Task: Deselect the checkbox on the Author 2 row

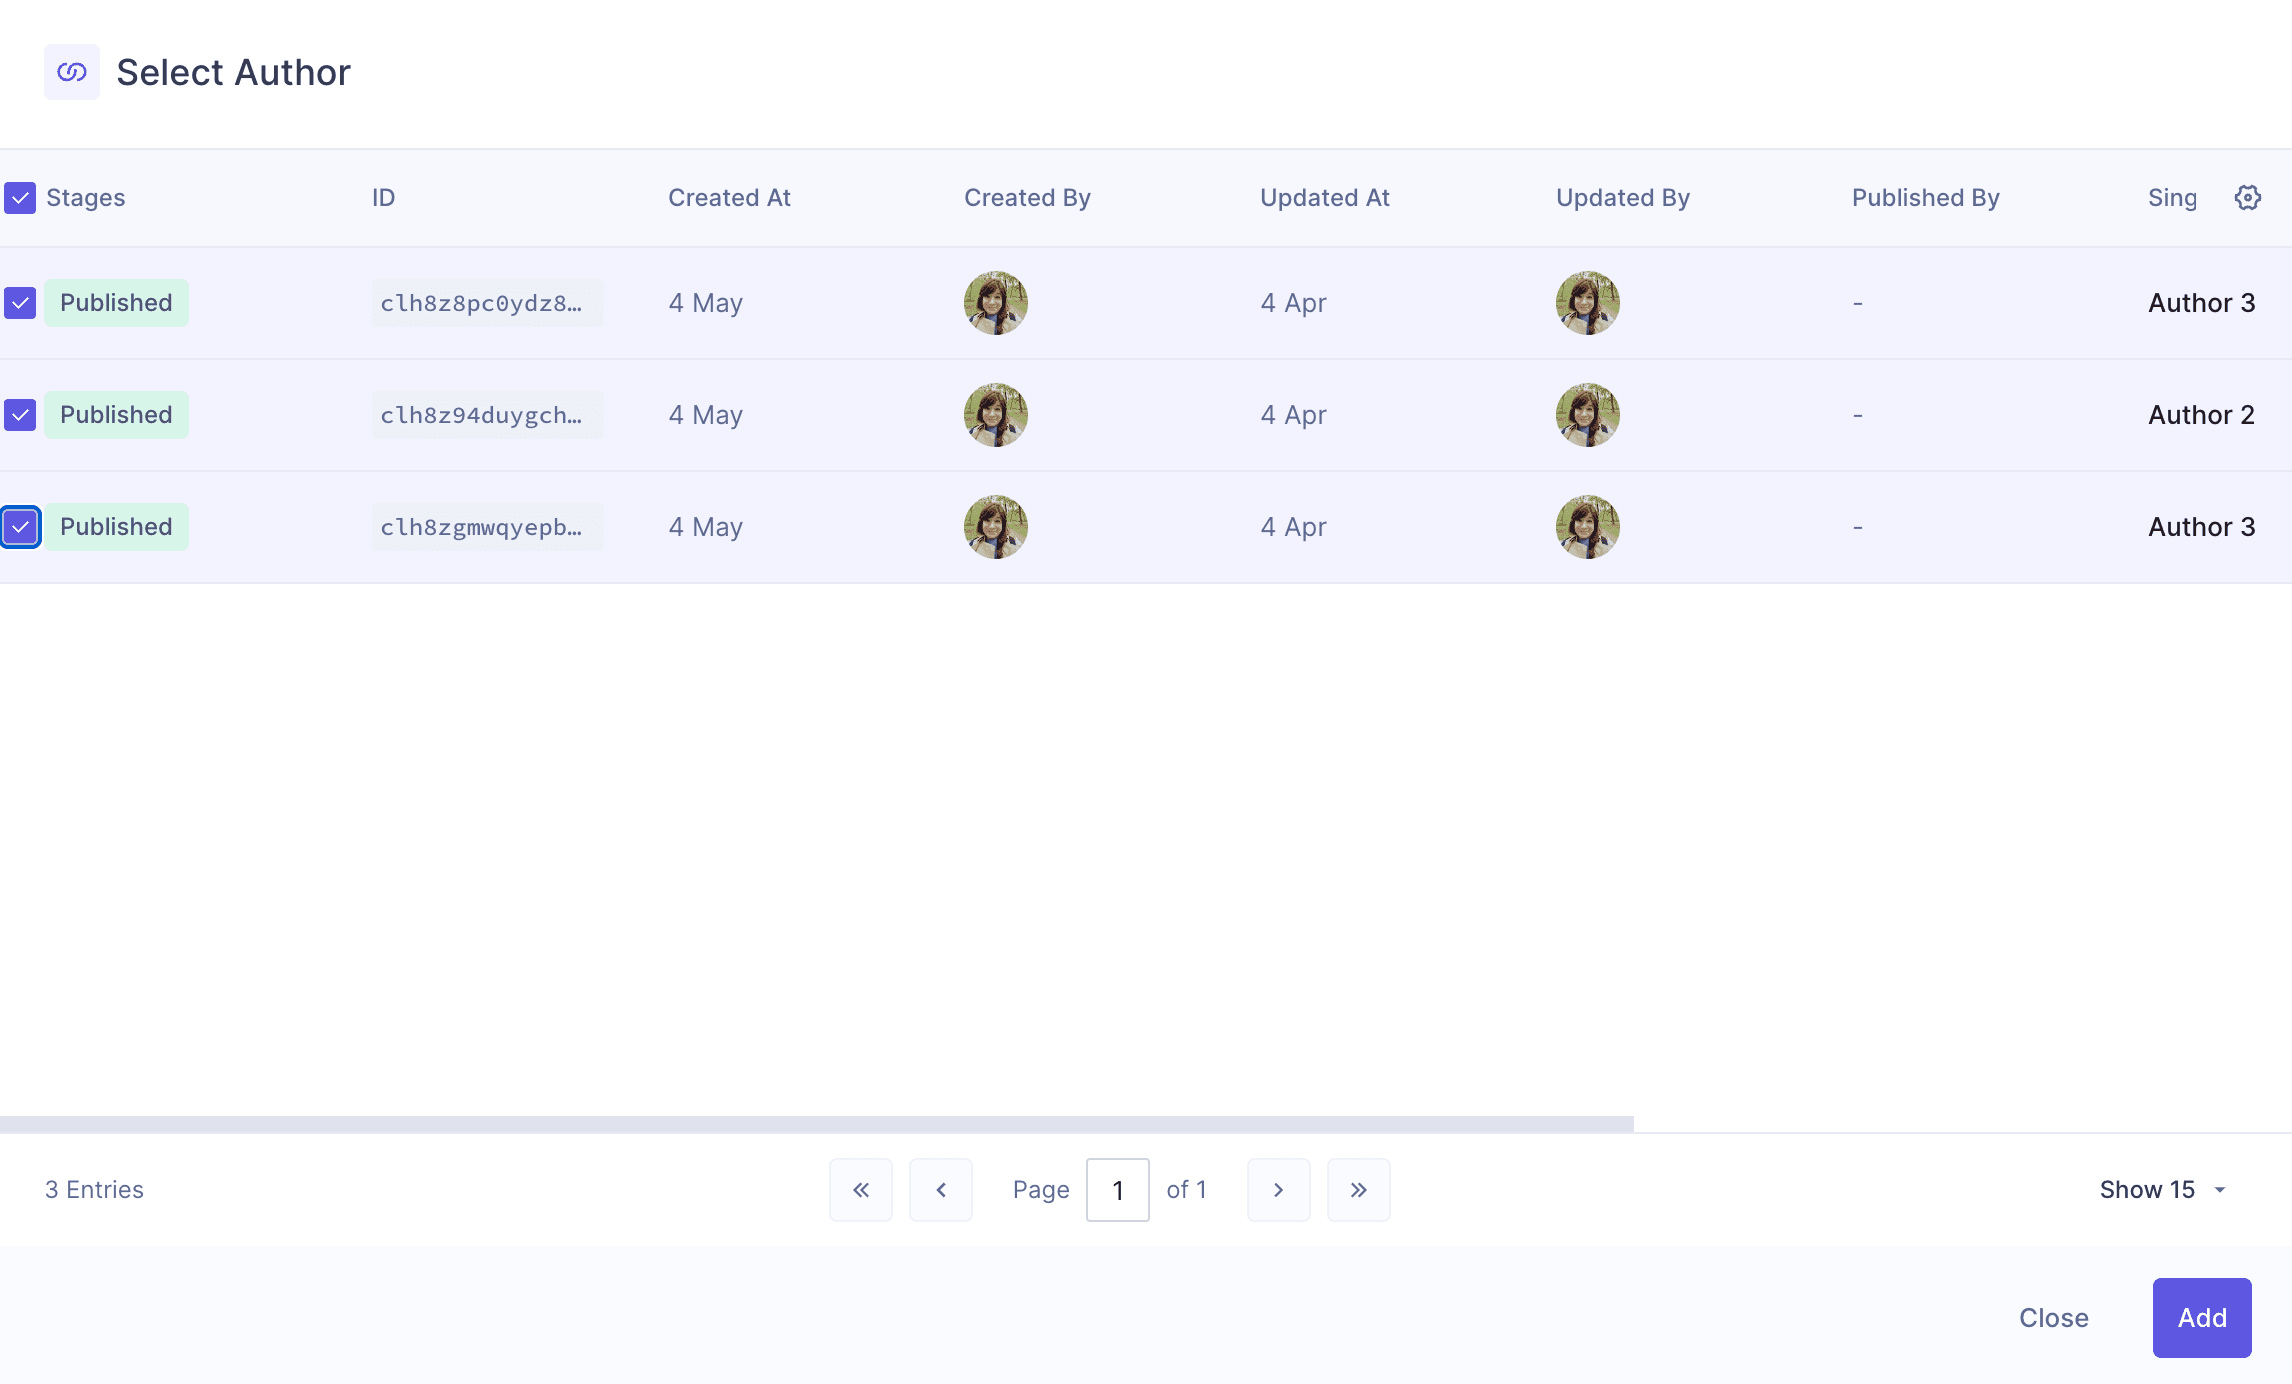Action: click(x=20, y=414)
